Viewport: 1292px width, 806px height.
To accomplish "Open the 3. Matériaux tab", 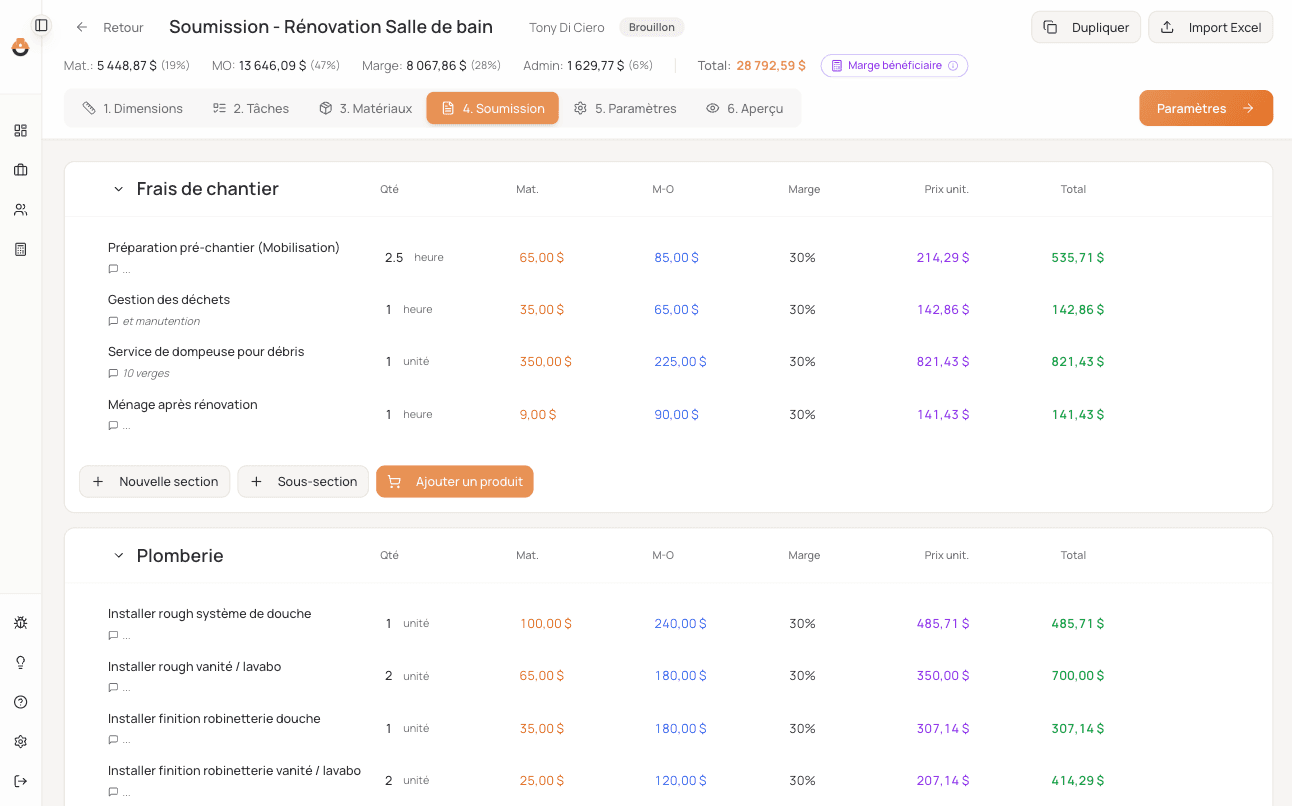I will coord(365,108).
